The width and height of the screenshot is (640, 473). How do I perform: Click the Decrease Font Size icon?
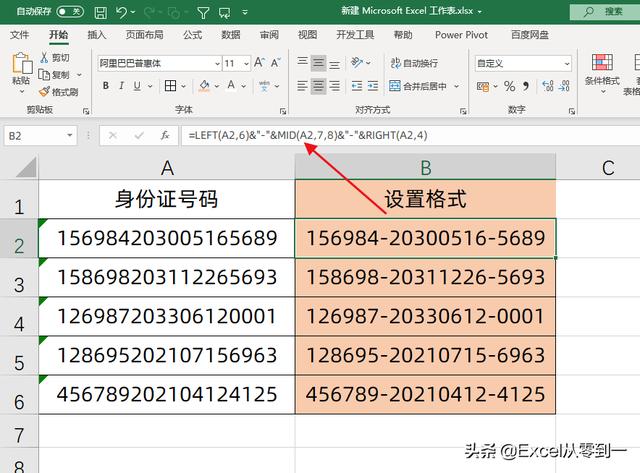pos(276,63)
